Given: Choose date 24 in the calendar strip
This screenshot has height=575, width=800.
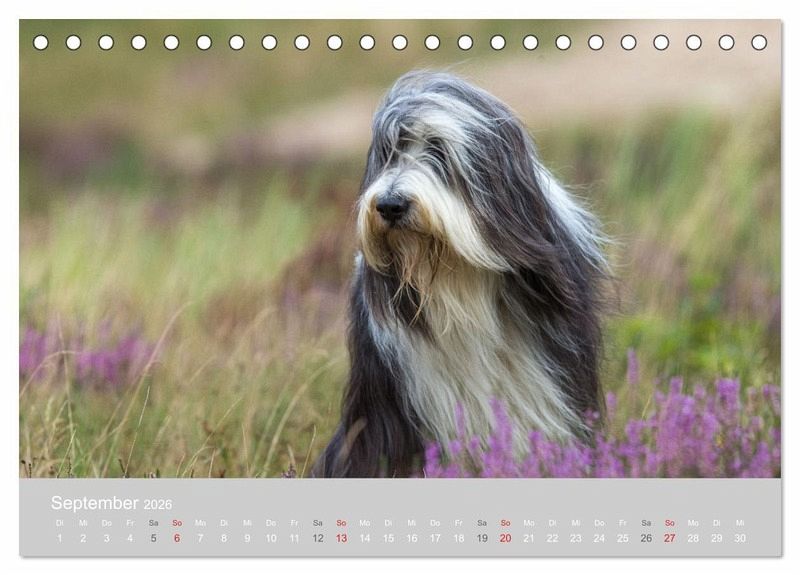Looking at the screenshot, I should point(599,538).
